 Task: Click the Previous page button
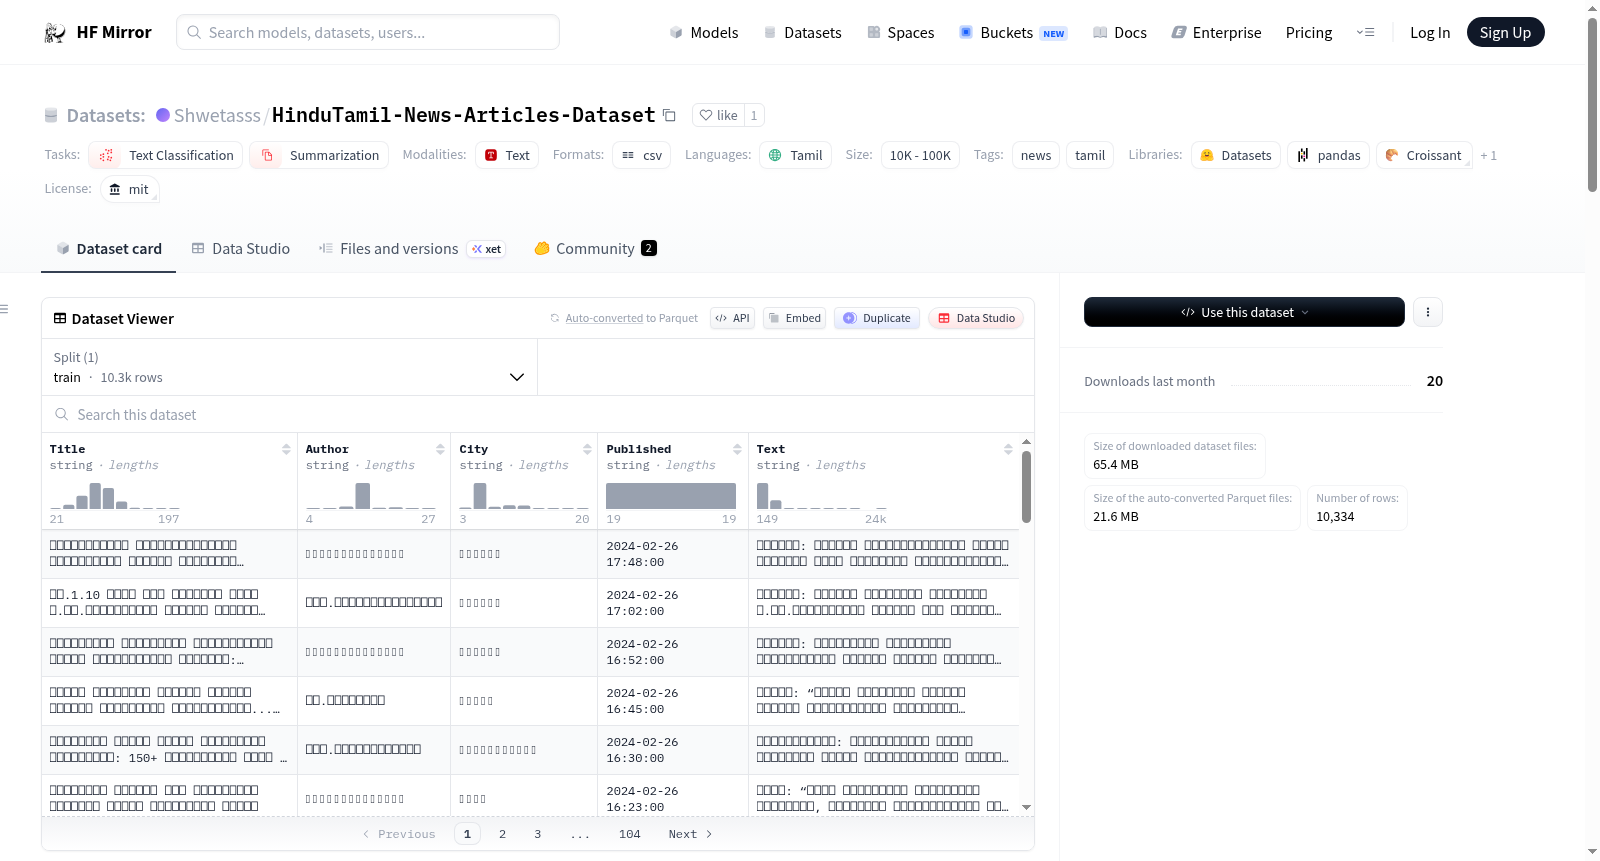tap(399, 834)
